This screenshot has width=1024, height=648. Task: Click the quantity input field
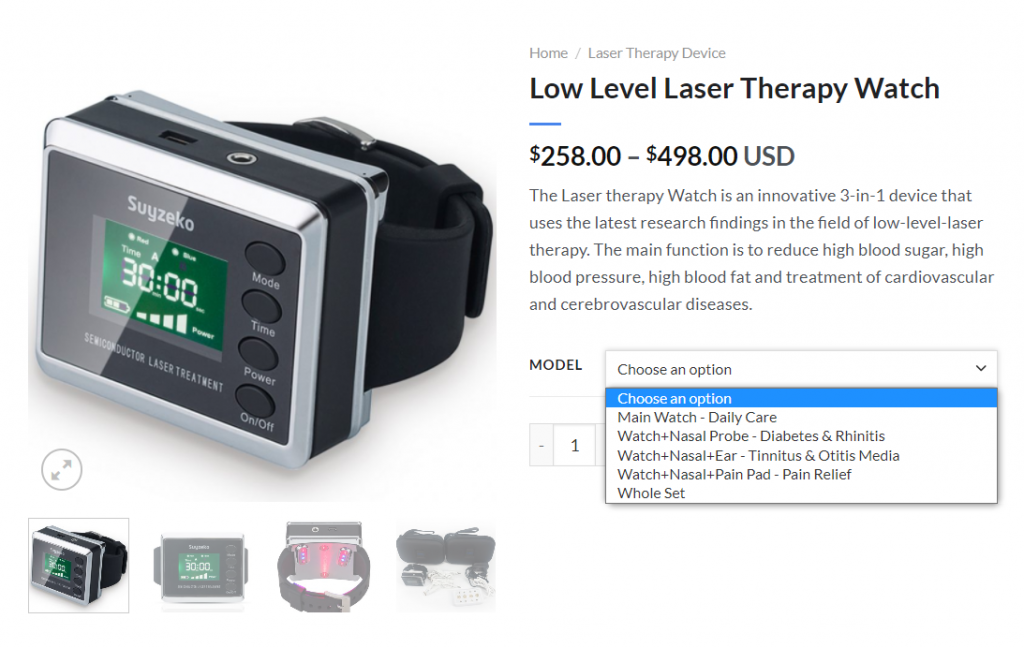(x=575, y=445)
